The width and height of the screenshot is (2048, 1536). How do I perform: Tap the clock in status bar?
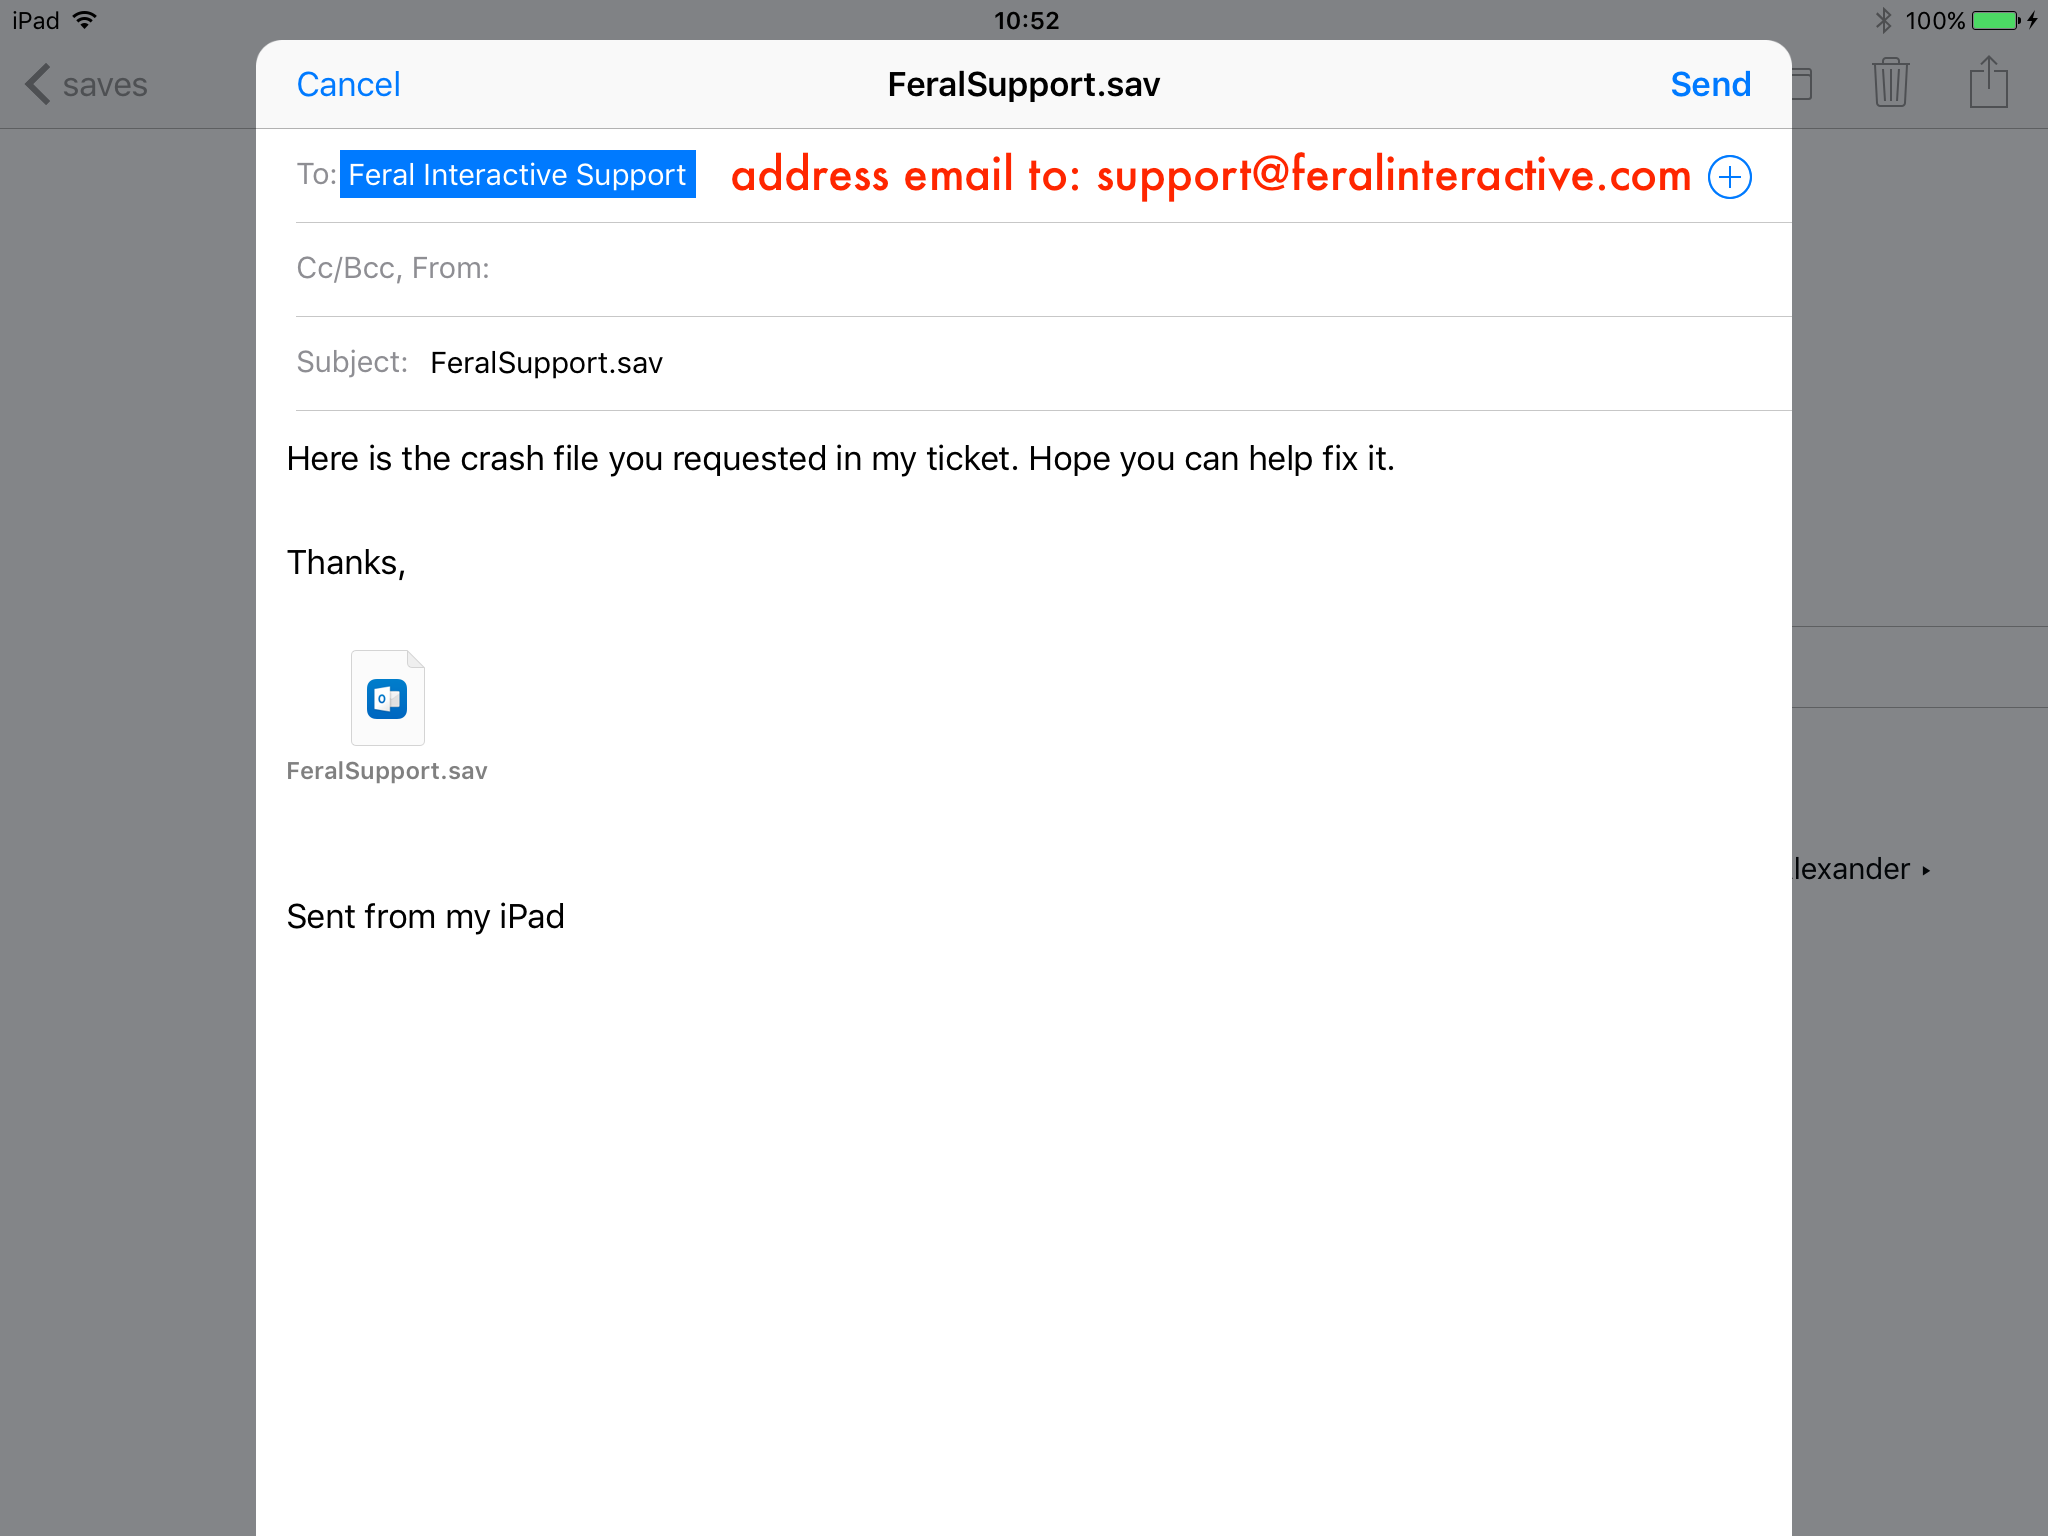pos(1026,20)
